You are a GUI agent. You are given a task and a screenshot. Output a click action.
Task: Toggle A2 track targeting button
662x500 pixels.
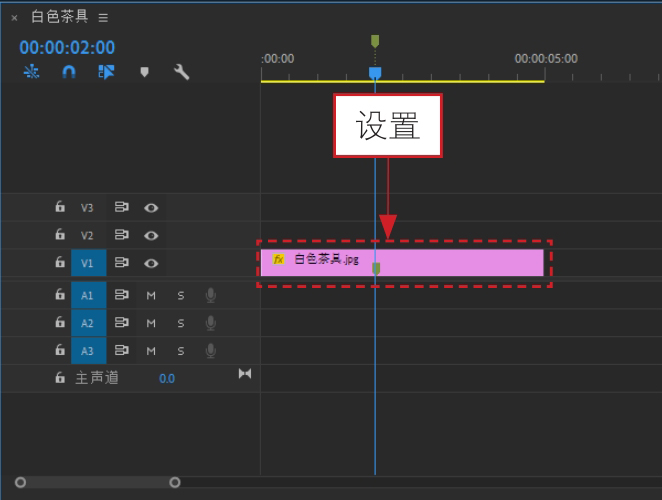(x=88, y=323)
